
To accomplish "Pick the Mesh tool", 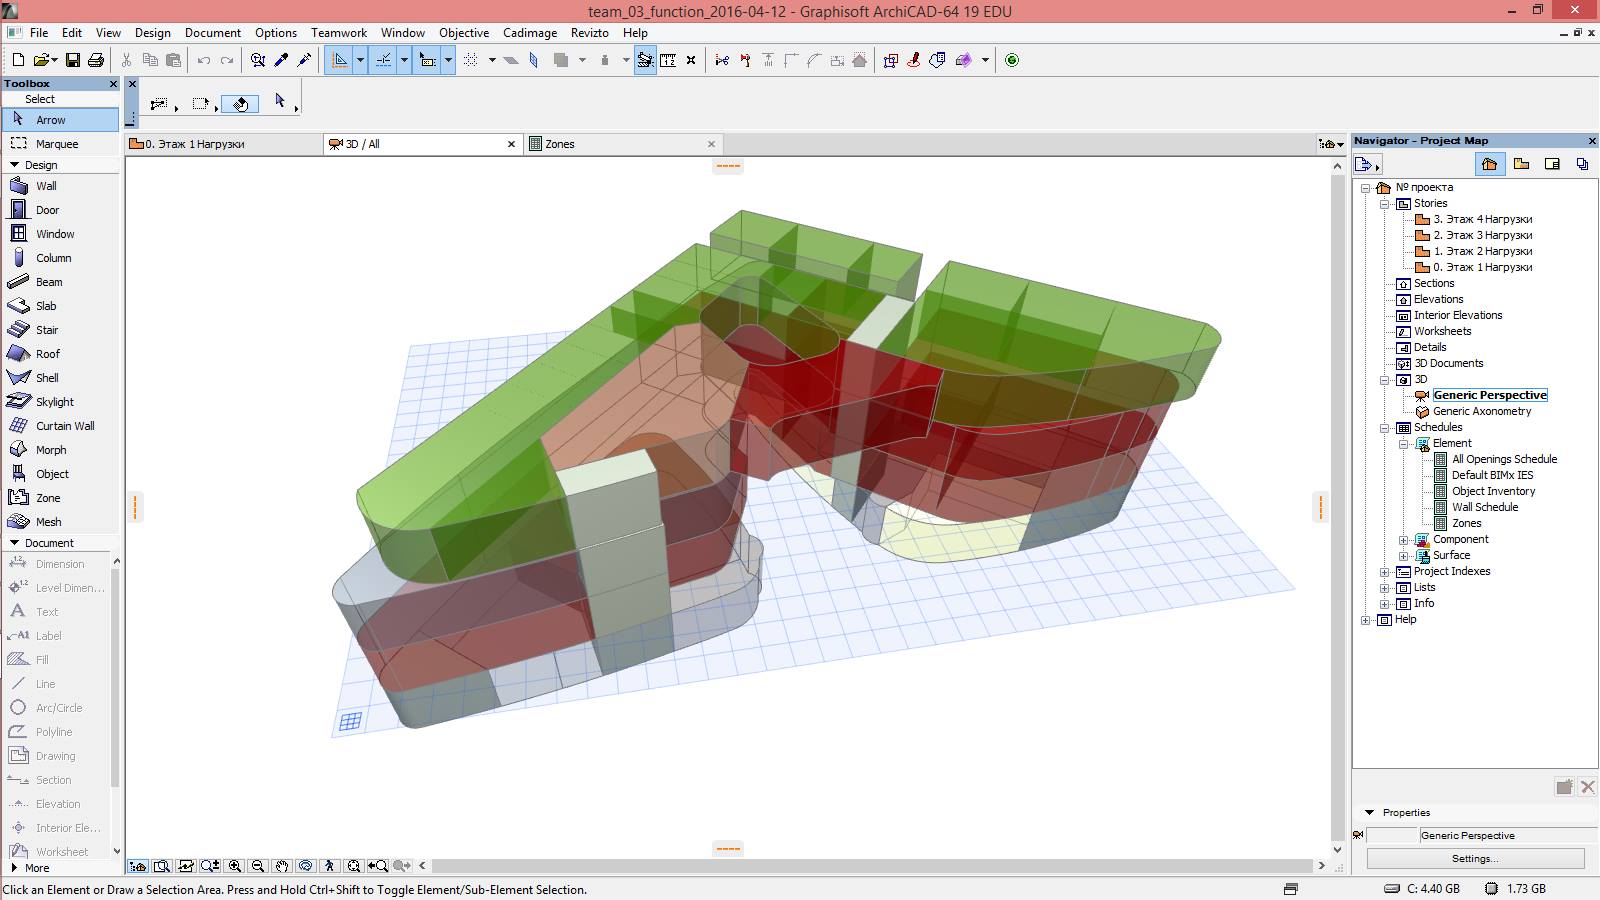I will click(60, 522).
